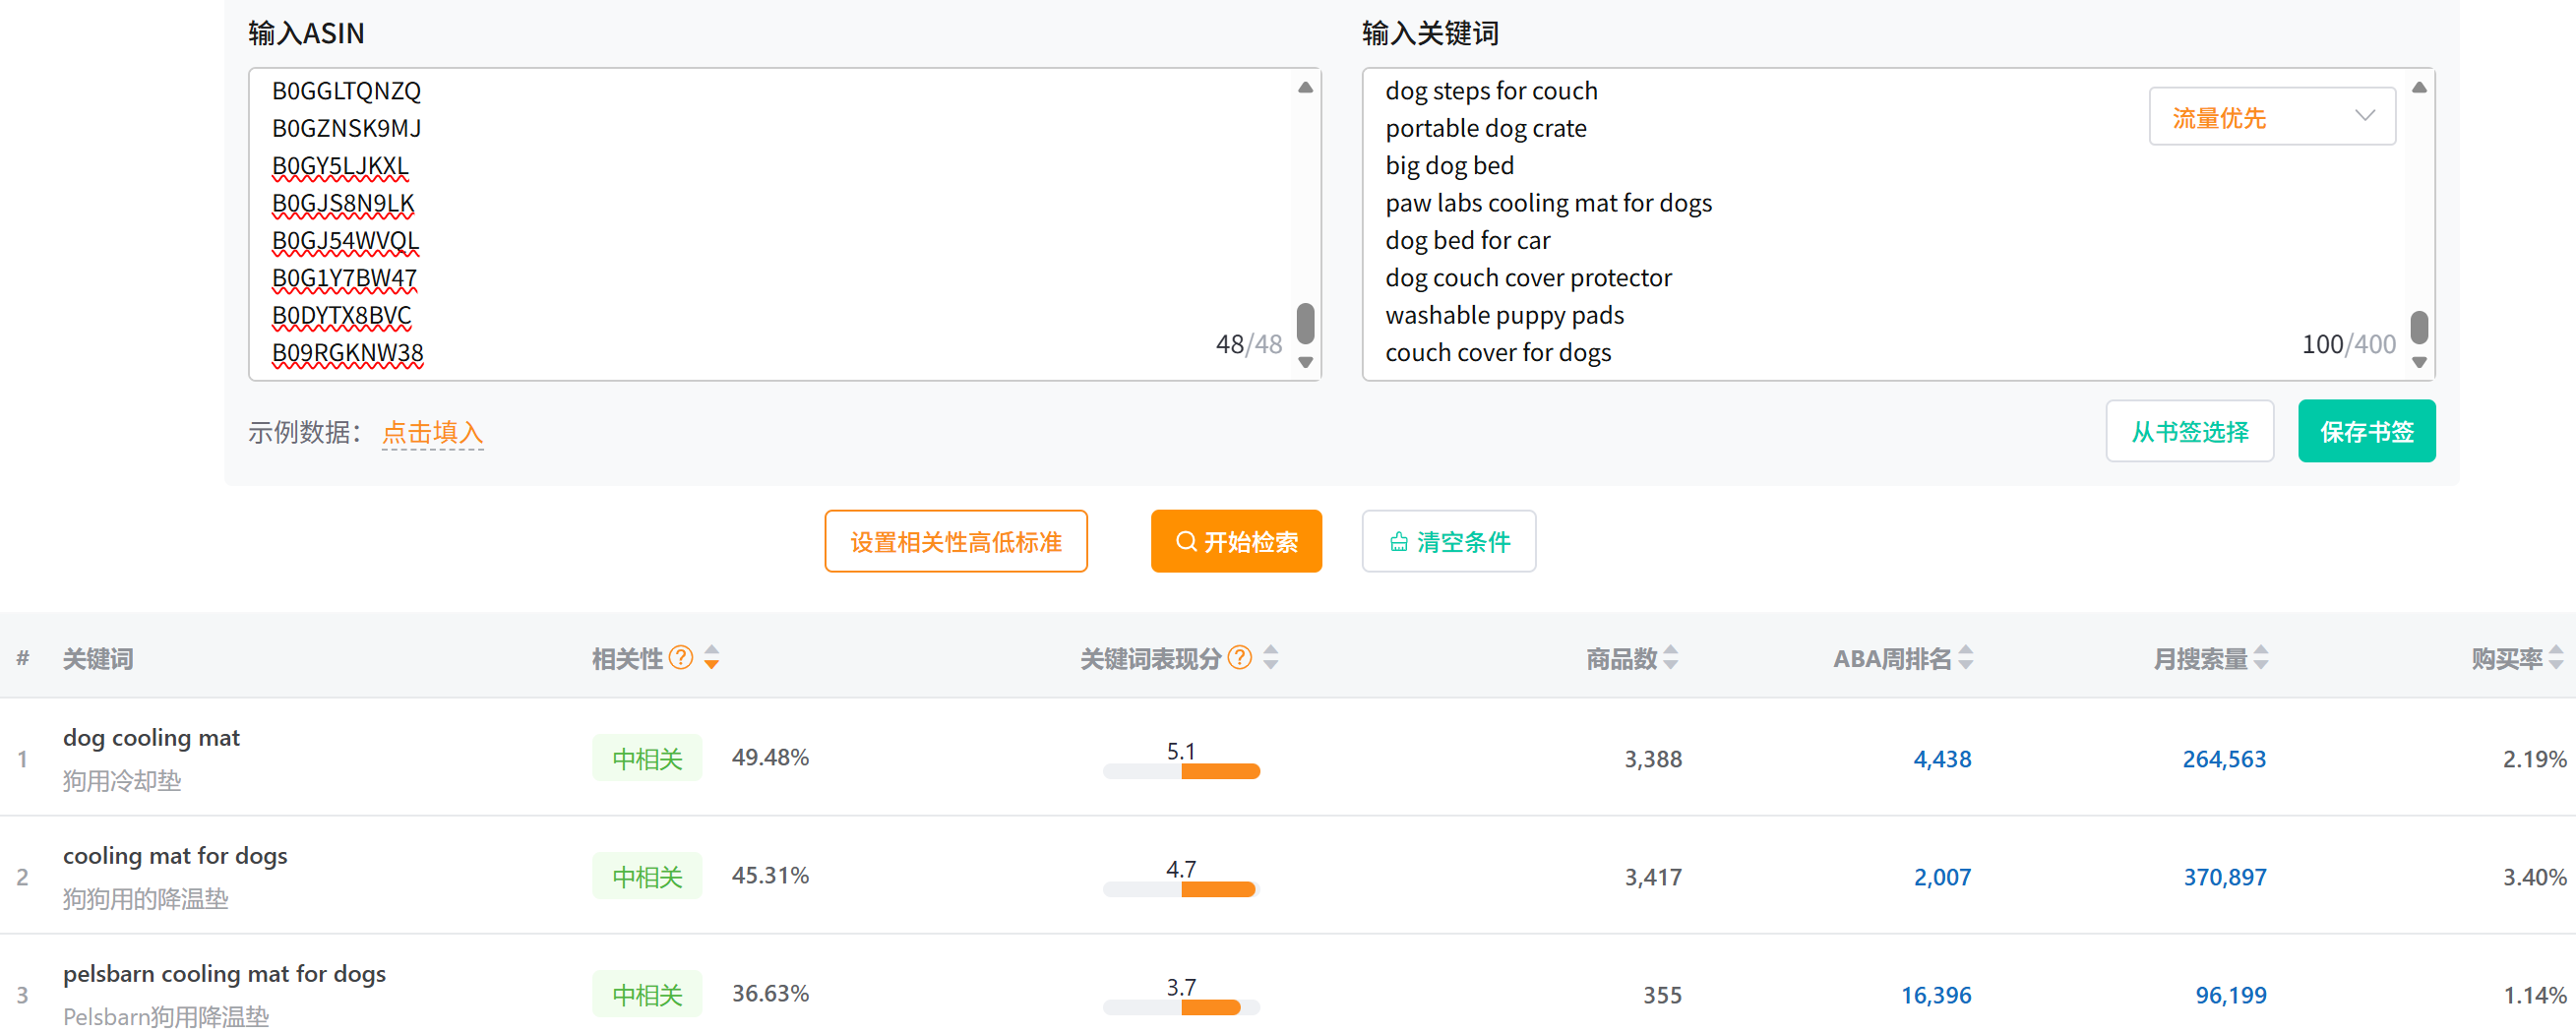Click keyword line 'dog couch cover protector'
This screenshot has width=2576, height=1033.
(x=1528, y=278)
